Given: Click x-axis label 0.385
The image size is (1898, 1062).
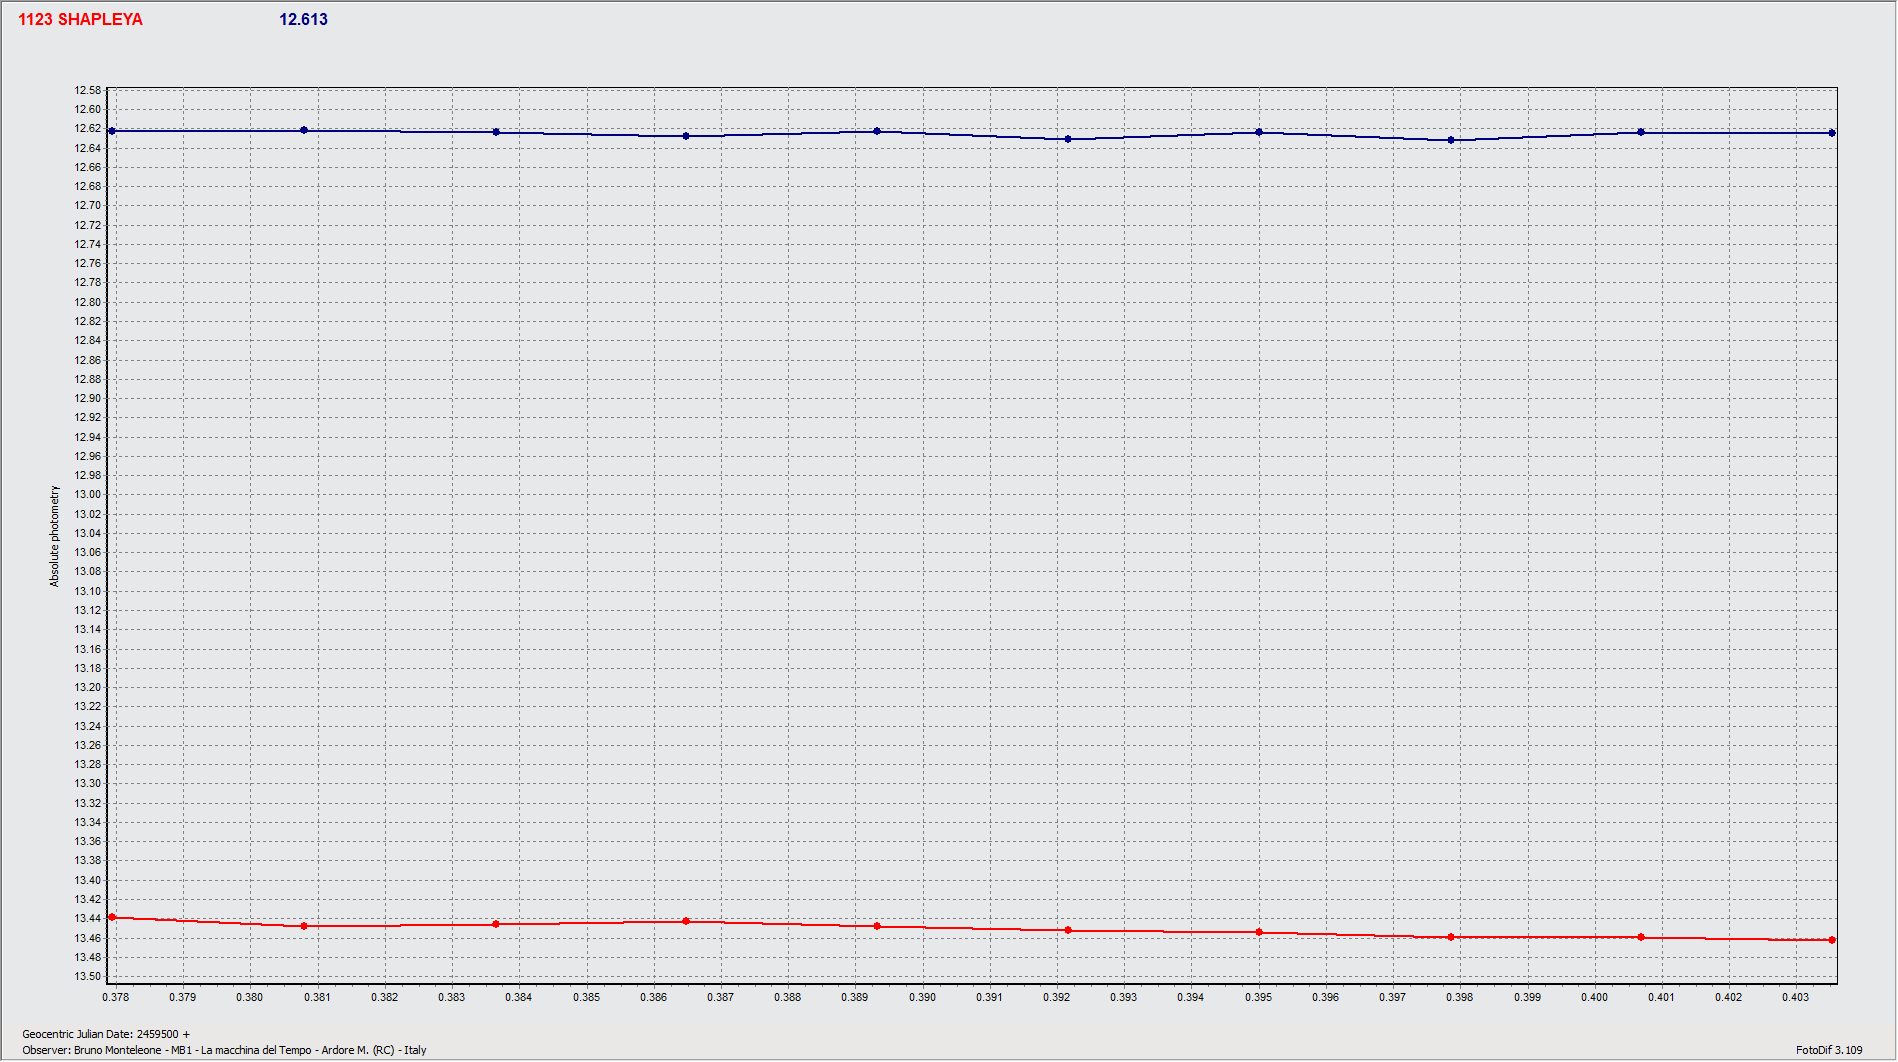Looking at the screenshot, I should coord(586,997).
